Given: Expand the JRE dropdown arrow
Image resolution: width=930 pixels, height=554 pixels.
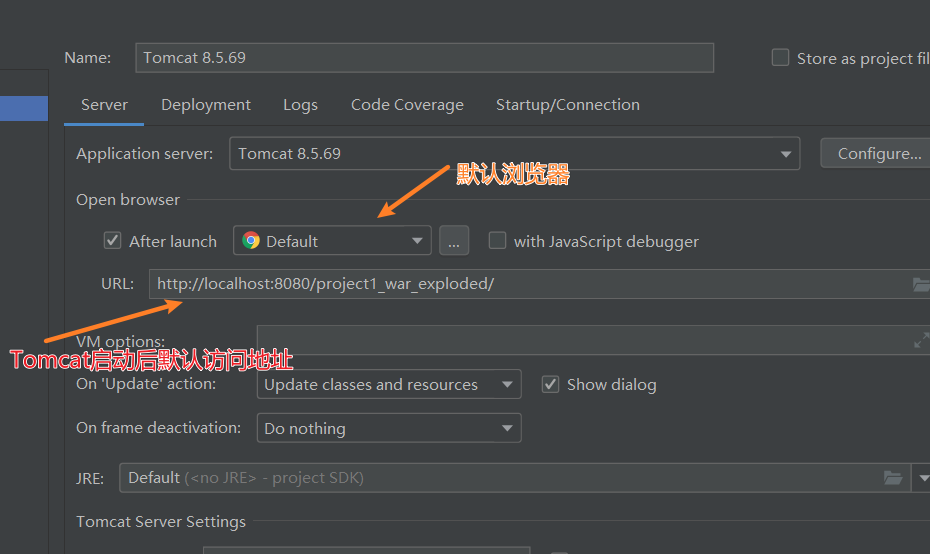Looking at the screenshot, I should (923, 477).
